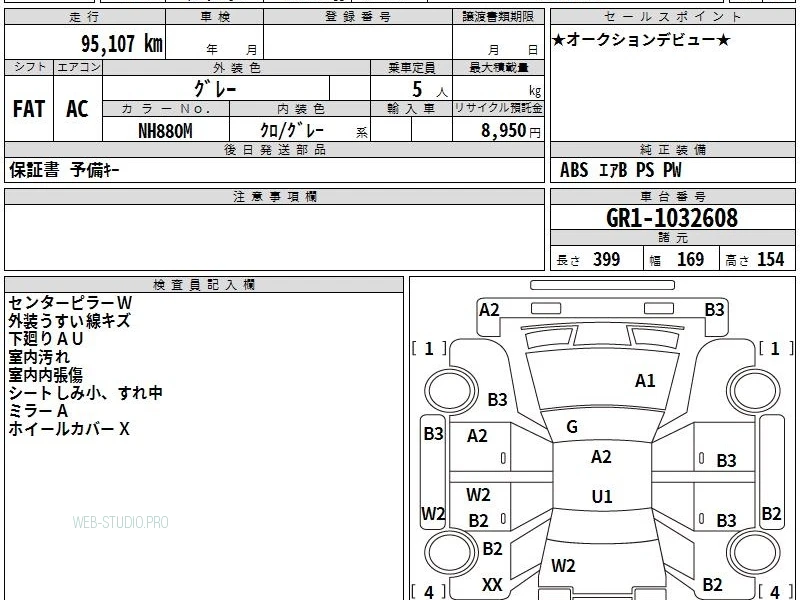This screenshot has width=800, height=600.
Task: Select the センターピラーW note line
Action: [70, 303]
